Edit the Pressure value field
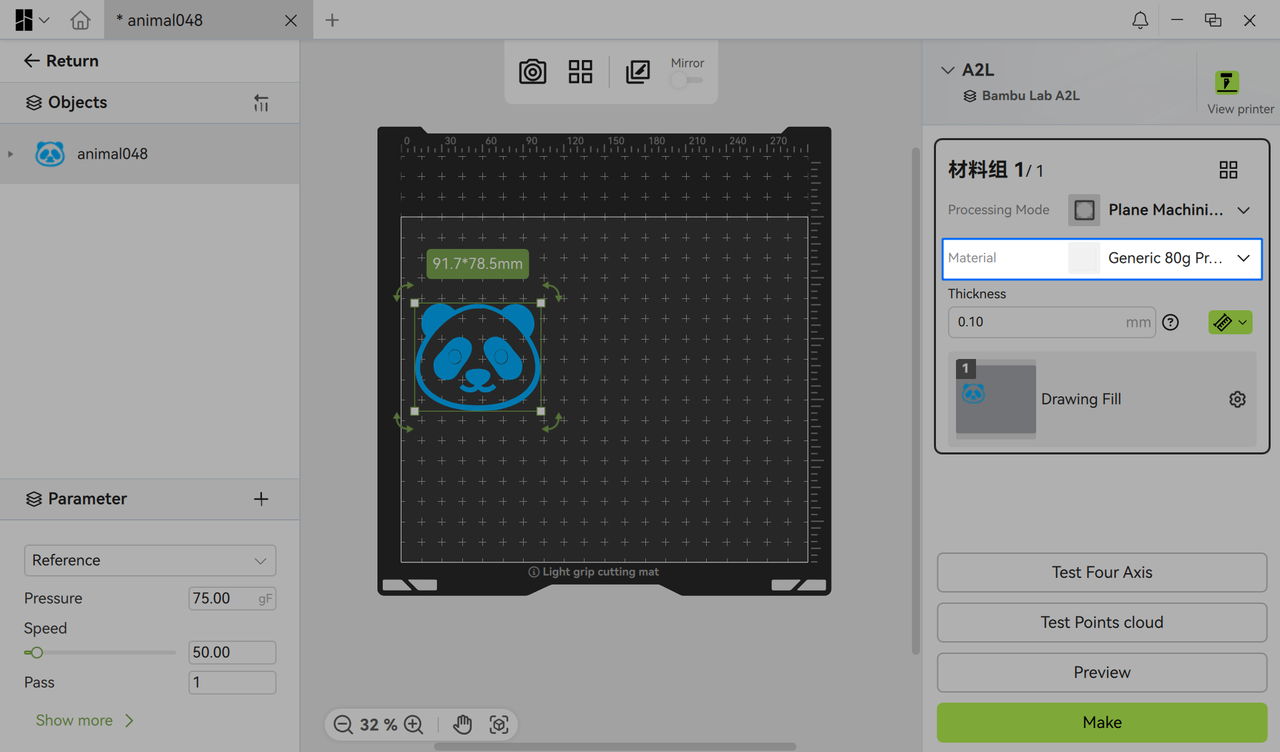 pos(232,598)
